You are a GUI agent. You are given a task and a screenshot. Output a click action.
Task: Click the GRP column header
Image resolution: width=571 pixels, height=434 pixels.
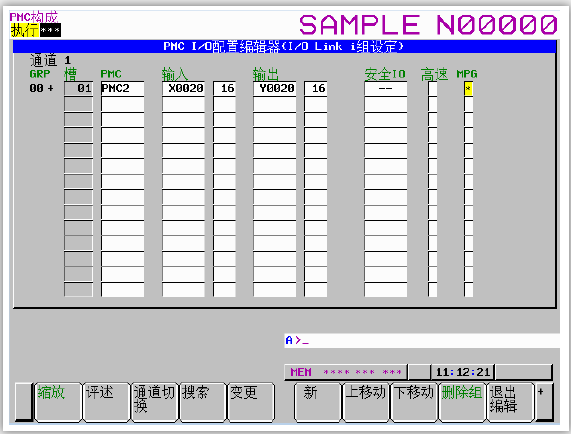click(x=40, y=74)
